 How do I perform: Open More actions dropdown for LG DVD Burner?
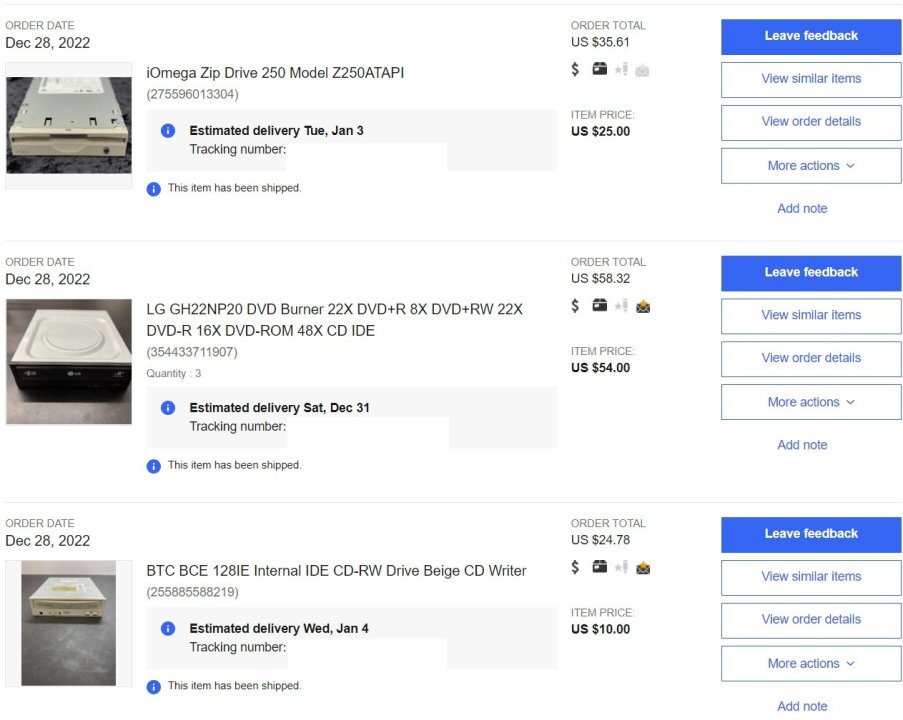point(811,402)
